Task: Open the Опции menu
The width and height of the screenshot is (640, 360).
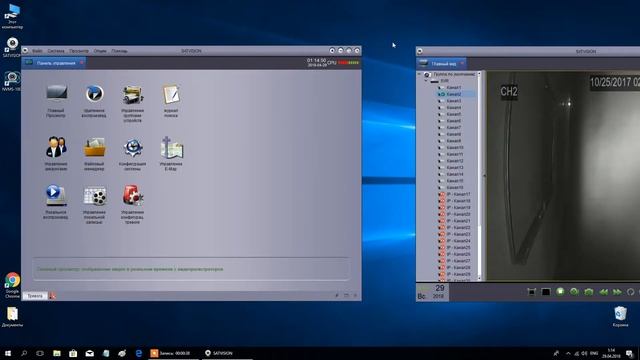Action: 100,51
